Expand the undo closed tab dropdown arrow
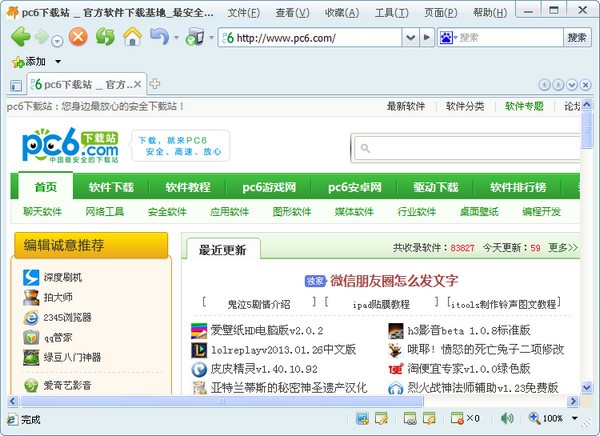This screenshot has width=600, height=436. point(176,38)
